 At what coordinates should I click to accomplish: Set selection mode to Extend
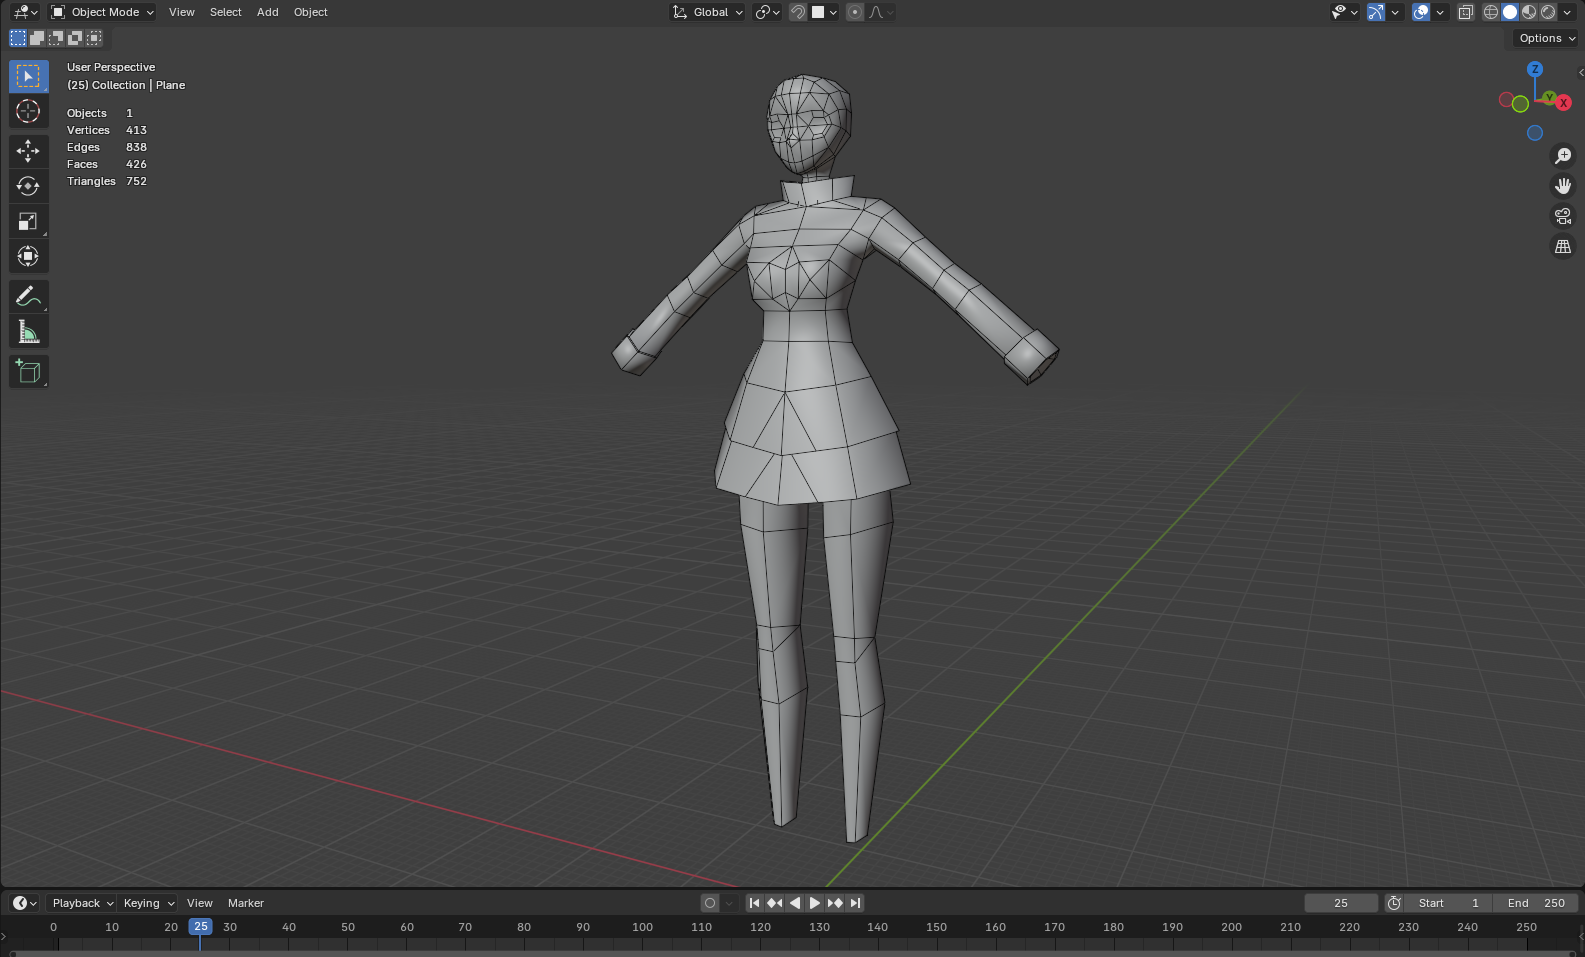pyautogui.click(x=37, y=38)
